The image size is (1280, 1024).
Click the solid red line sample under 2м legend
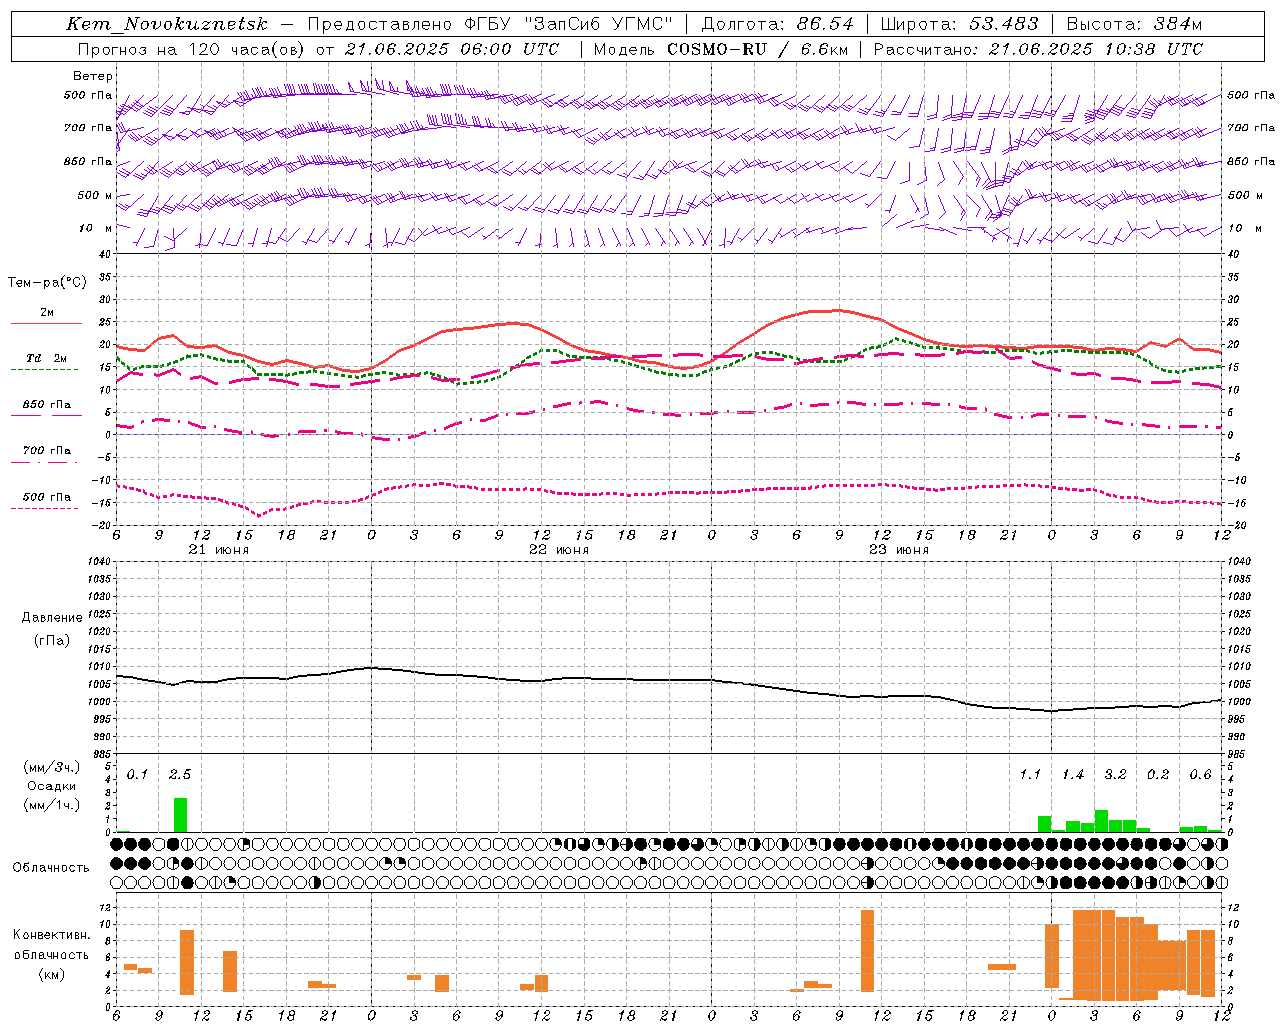(46, 323)
